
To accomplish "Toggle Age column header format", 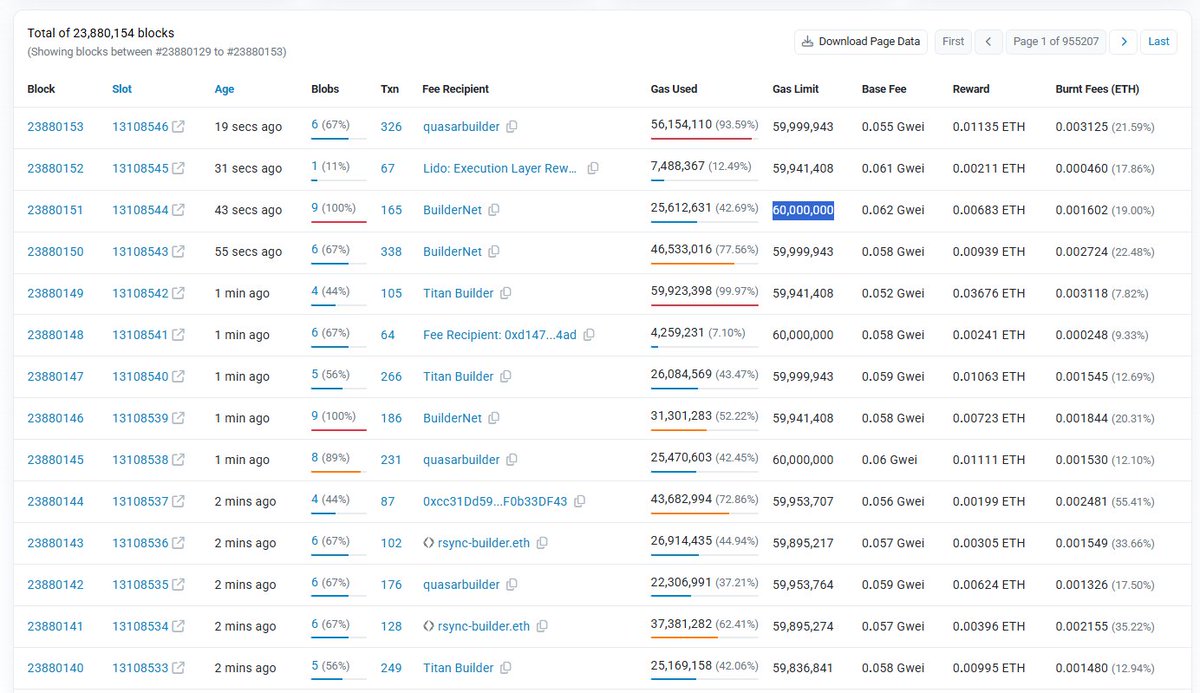I will tap(224, 89).
